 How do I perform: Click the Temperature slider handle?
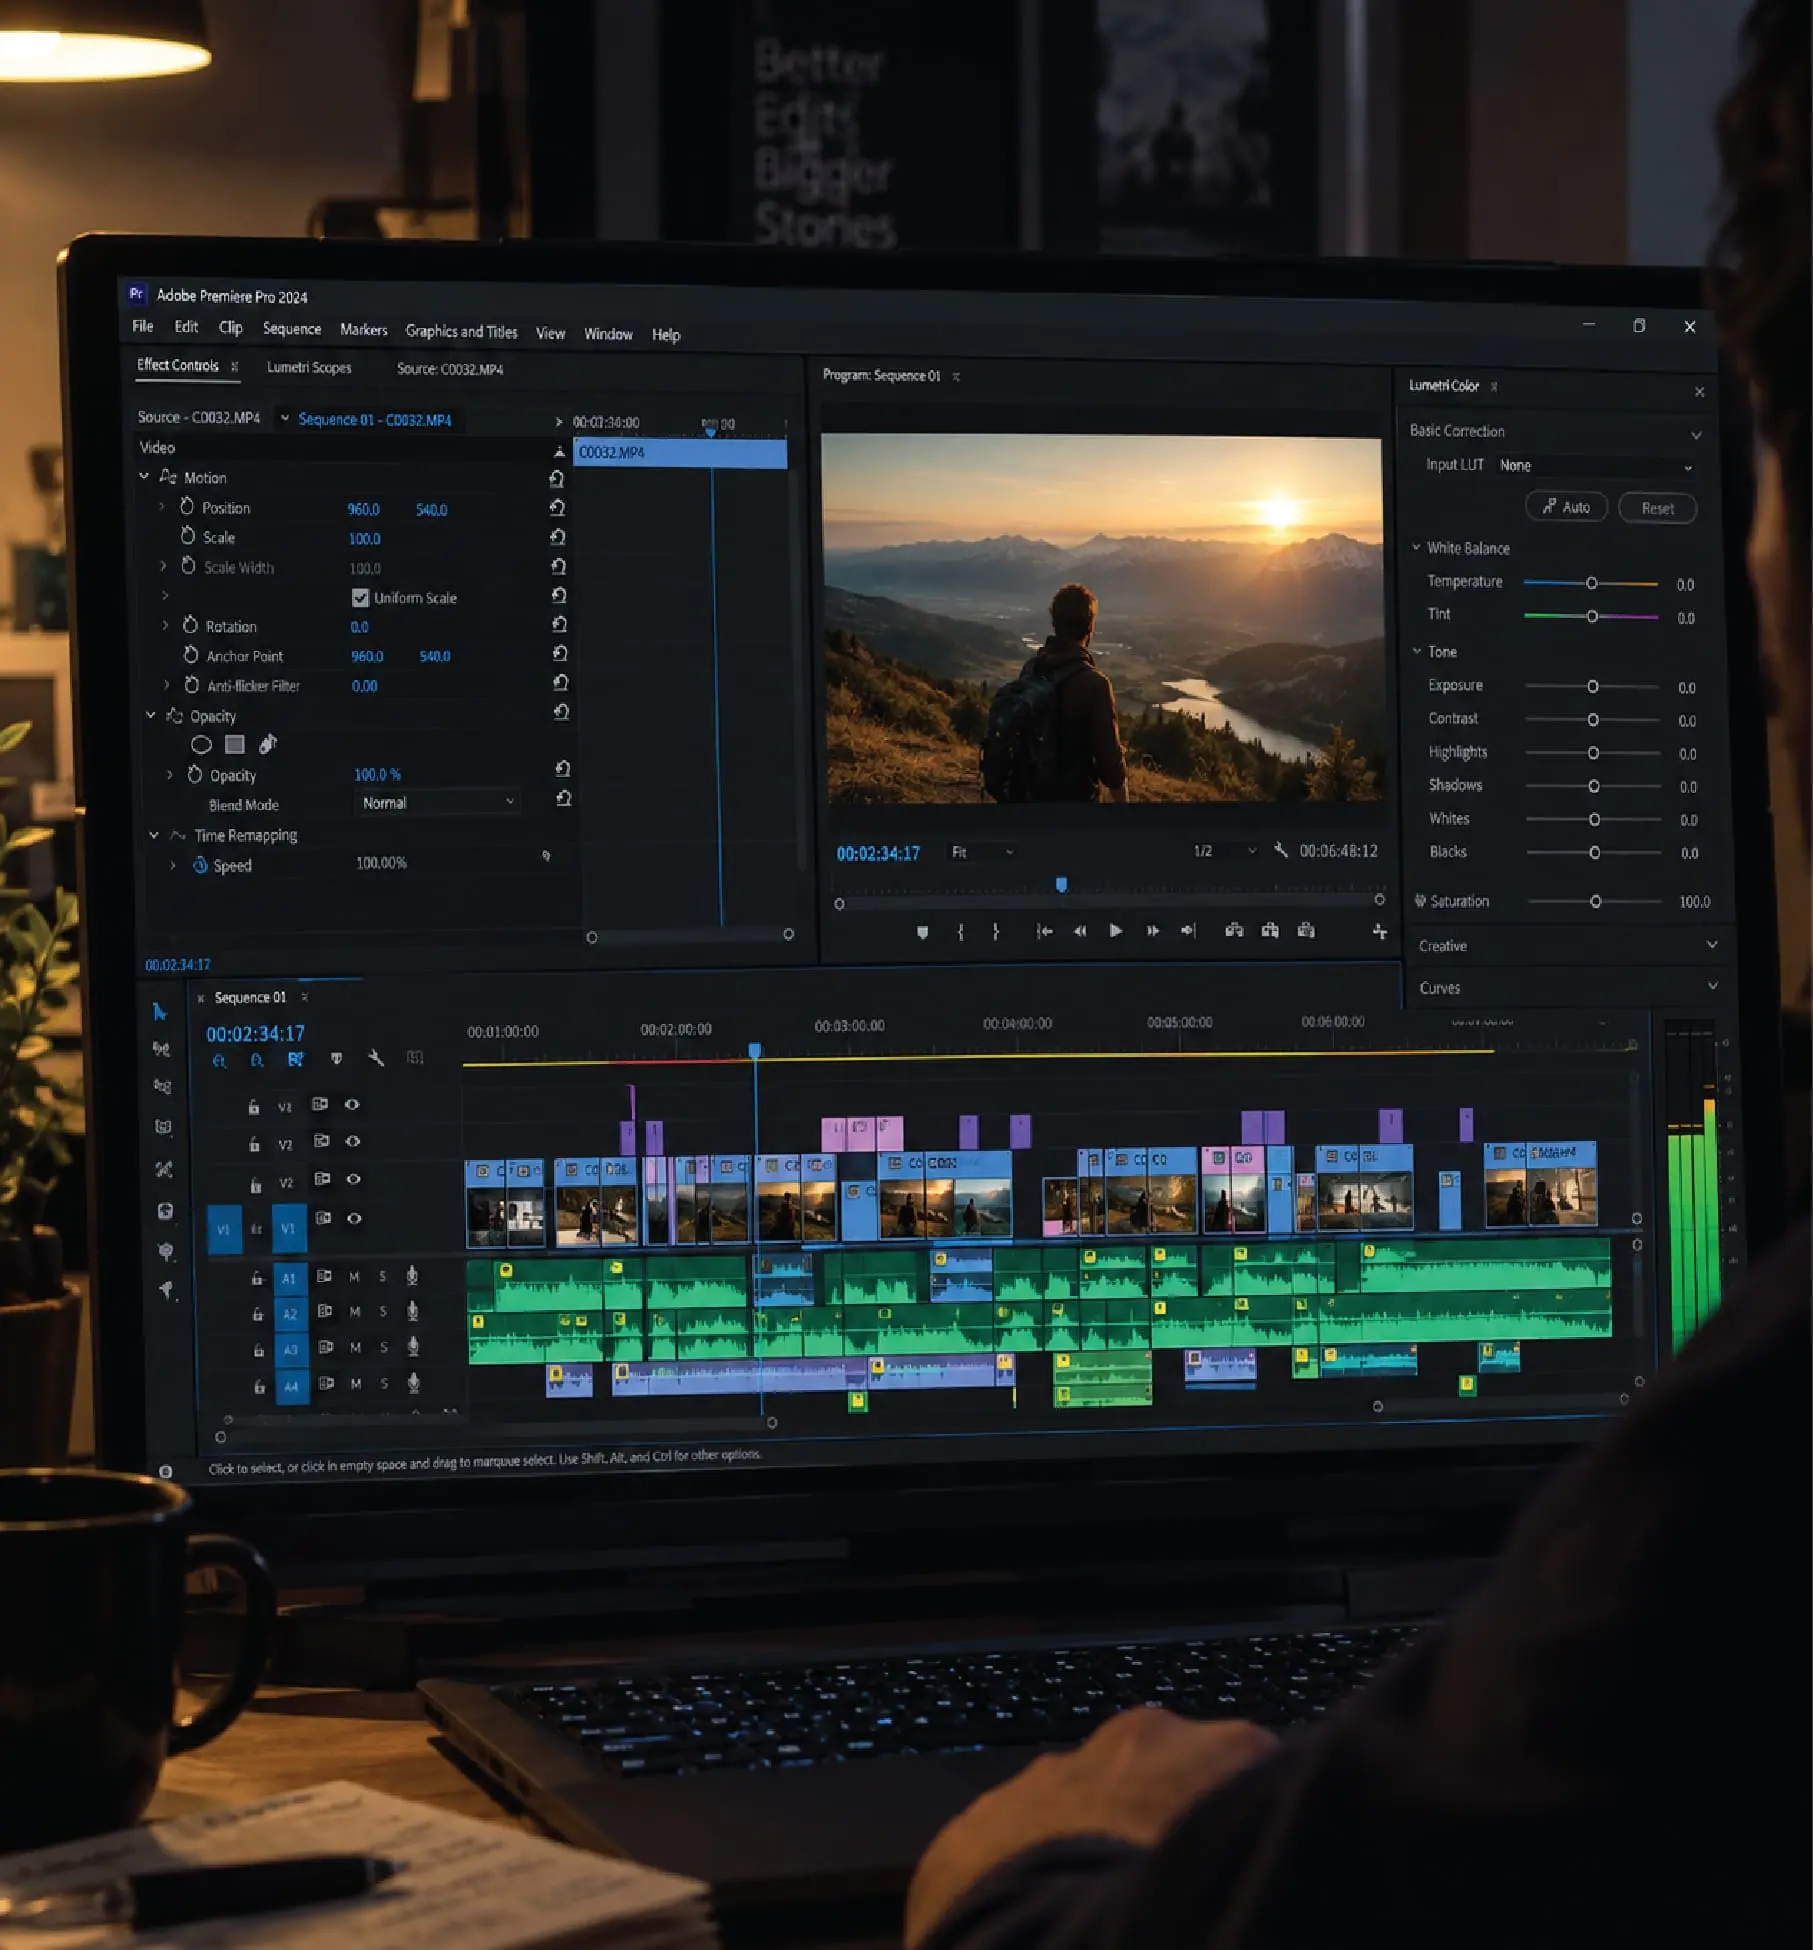click(x=1592, y=583)
